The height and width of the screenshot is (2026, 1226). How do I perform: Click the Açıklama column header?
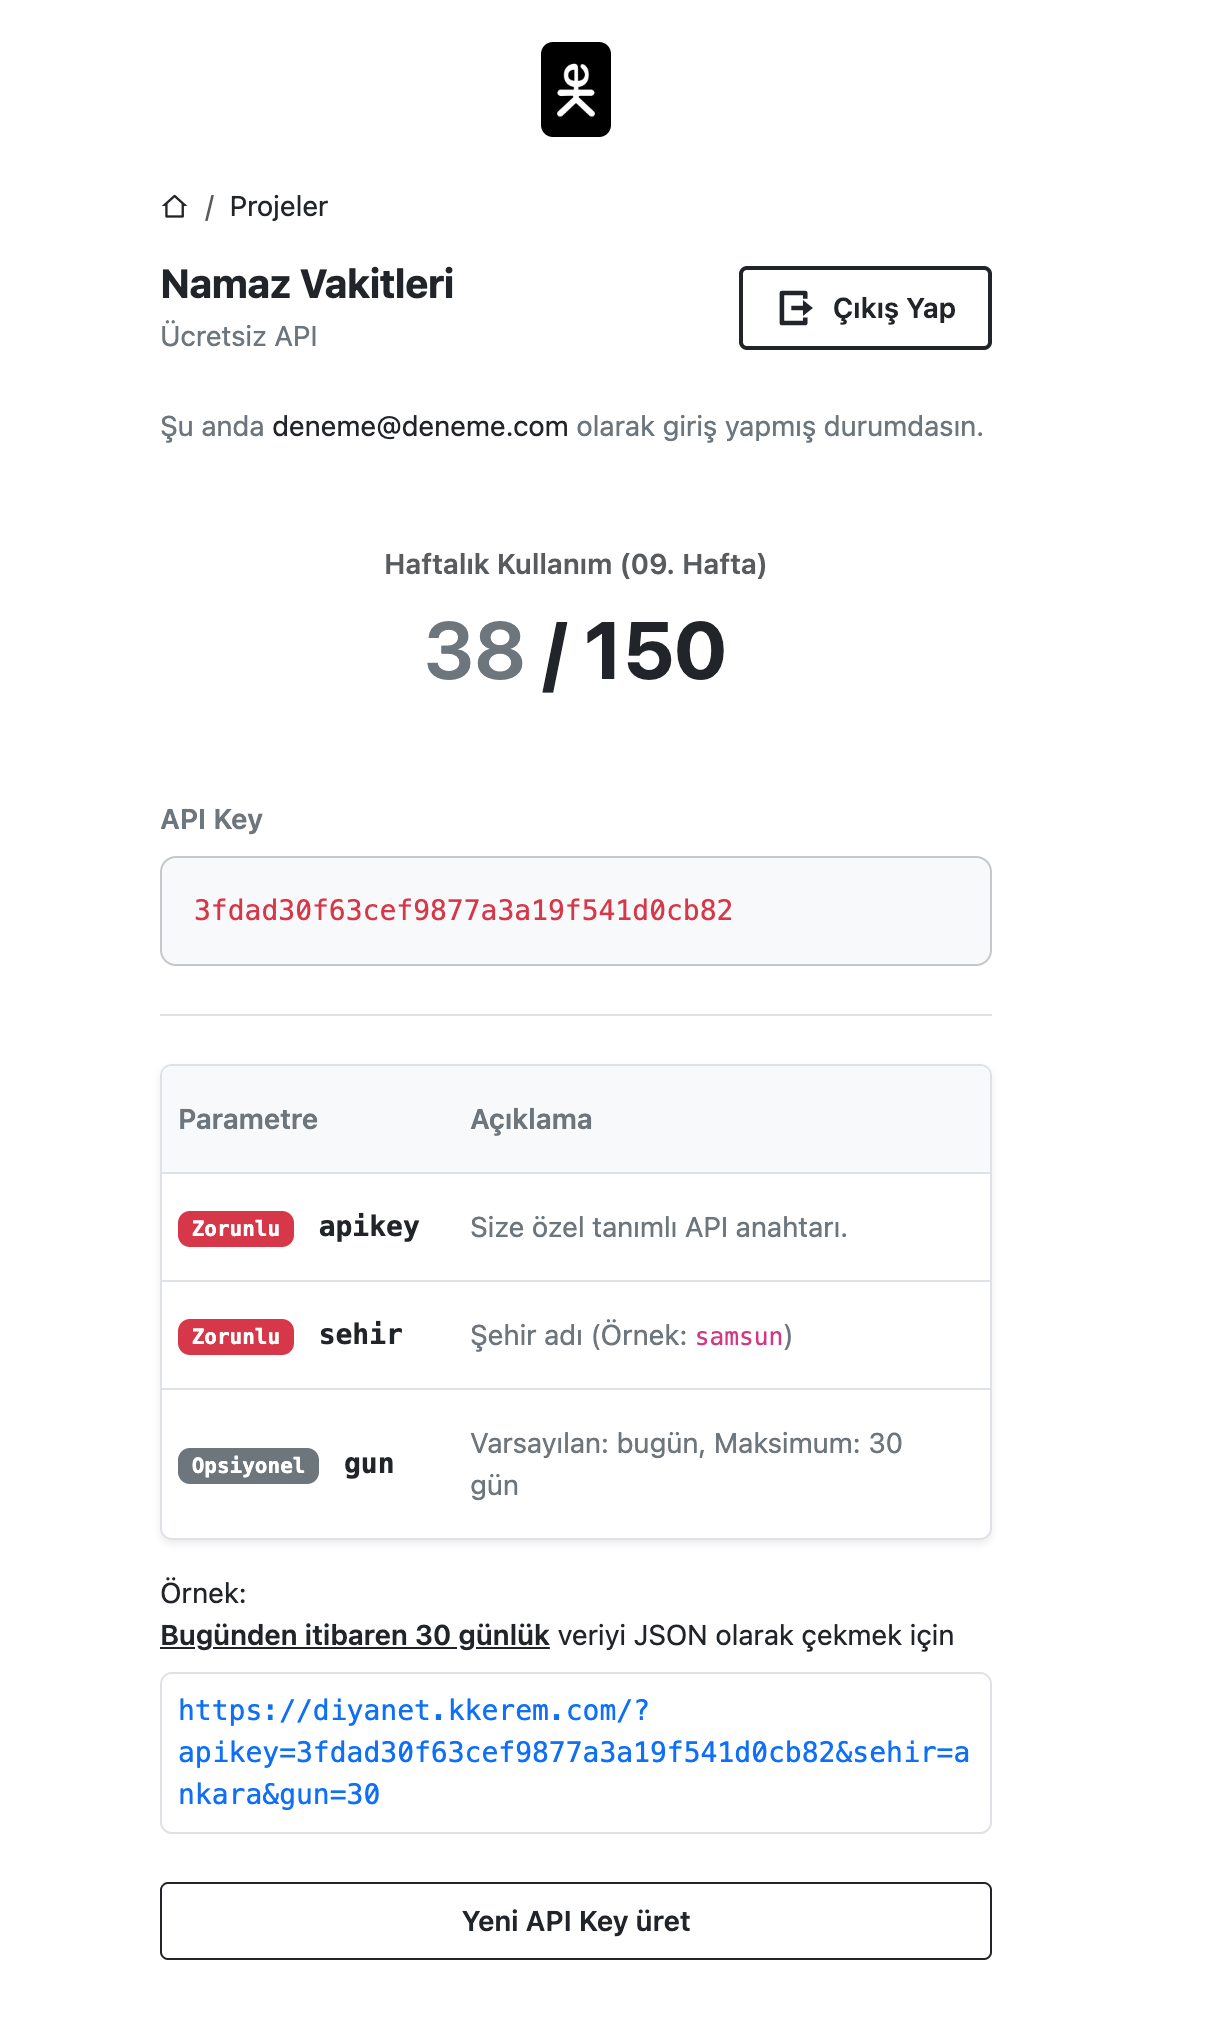[x=531, y=1119]
